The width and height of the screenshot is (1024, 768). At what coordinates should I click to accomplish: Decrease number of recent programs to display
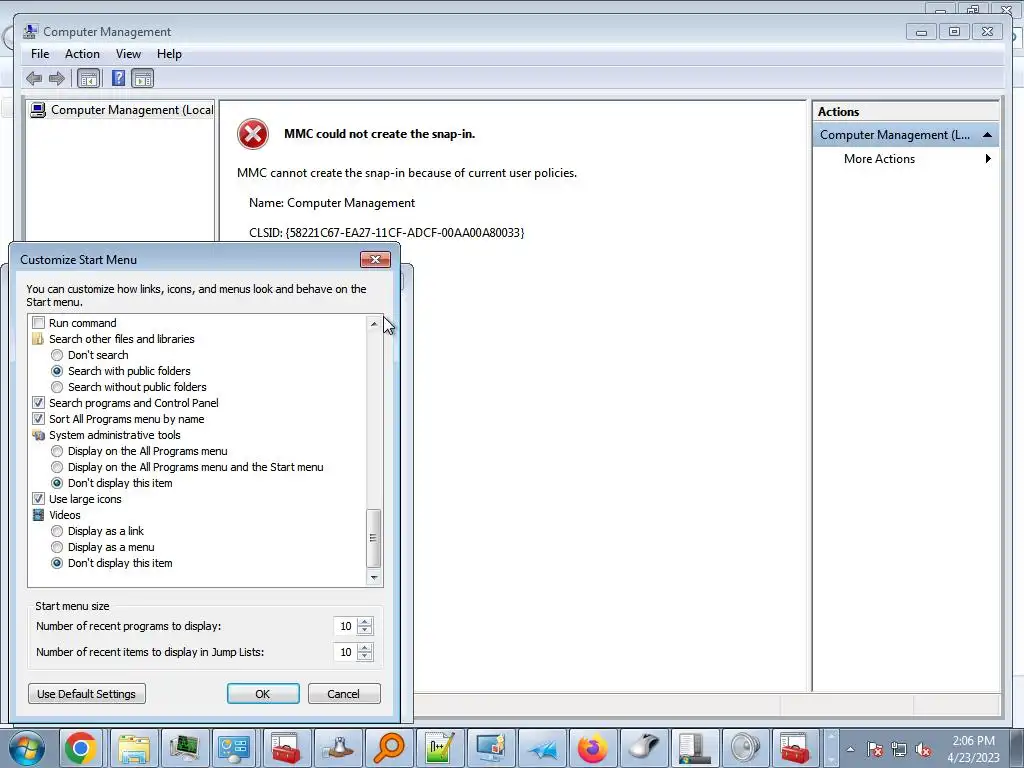click(365, 631)
